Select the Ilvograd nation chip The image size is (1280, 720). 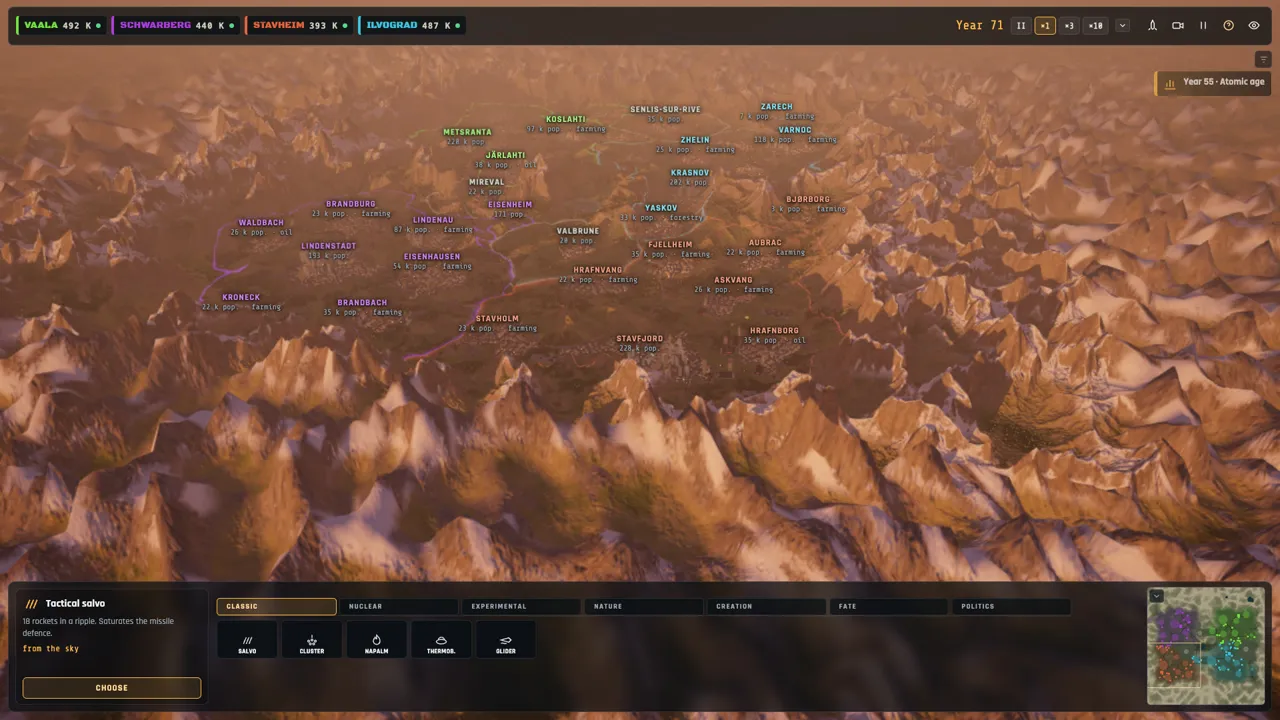[412, 26]
